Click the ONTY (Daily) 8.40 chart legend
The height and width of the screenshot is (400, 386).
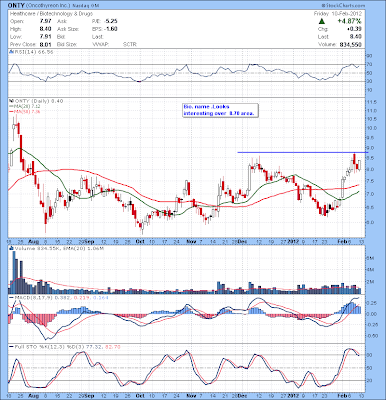tap(35, 101)
